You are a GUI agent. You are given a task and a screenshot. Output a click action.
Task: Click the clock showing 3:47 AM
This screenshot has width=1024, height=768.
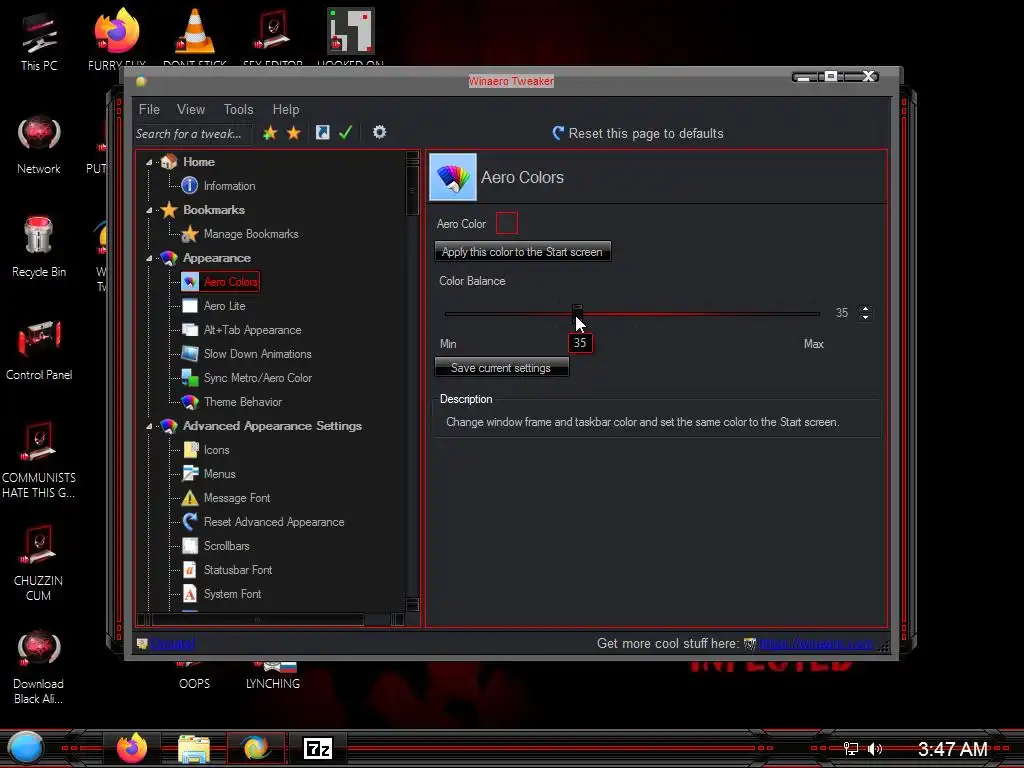tap(952, 748)
